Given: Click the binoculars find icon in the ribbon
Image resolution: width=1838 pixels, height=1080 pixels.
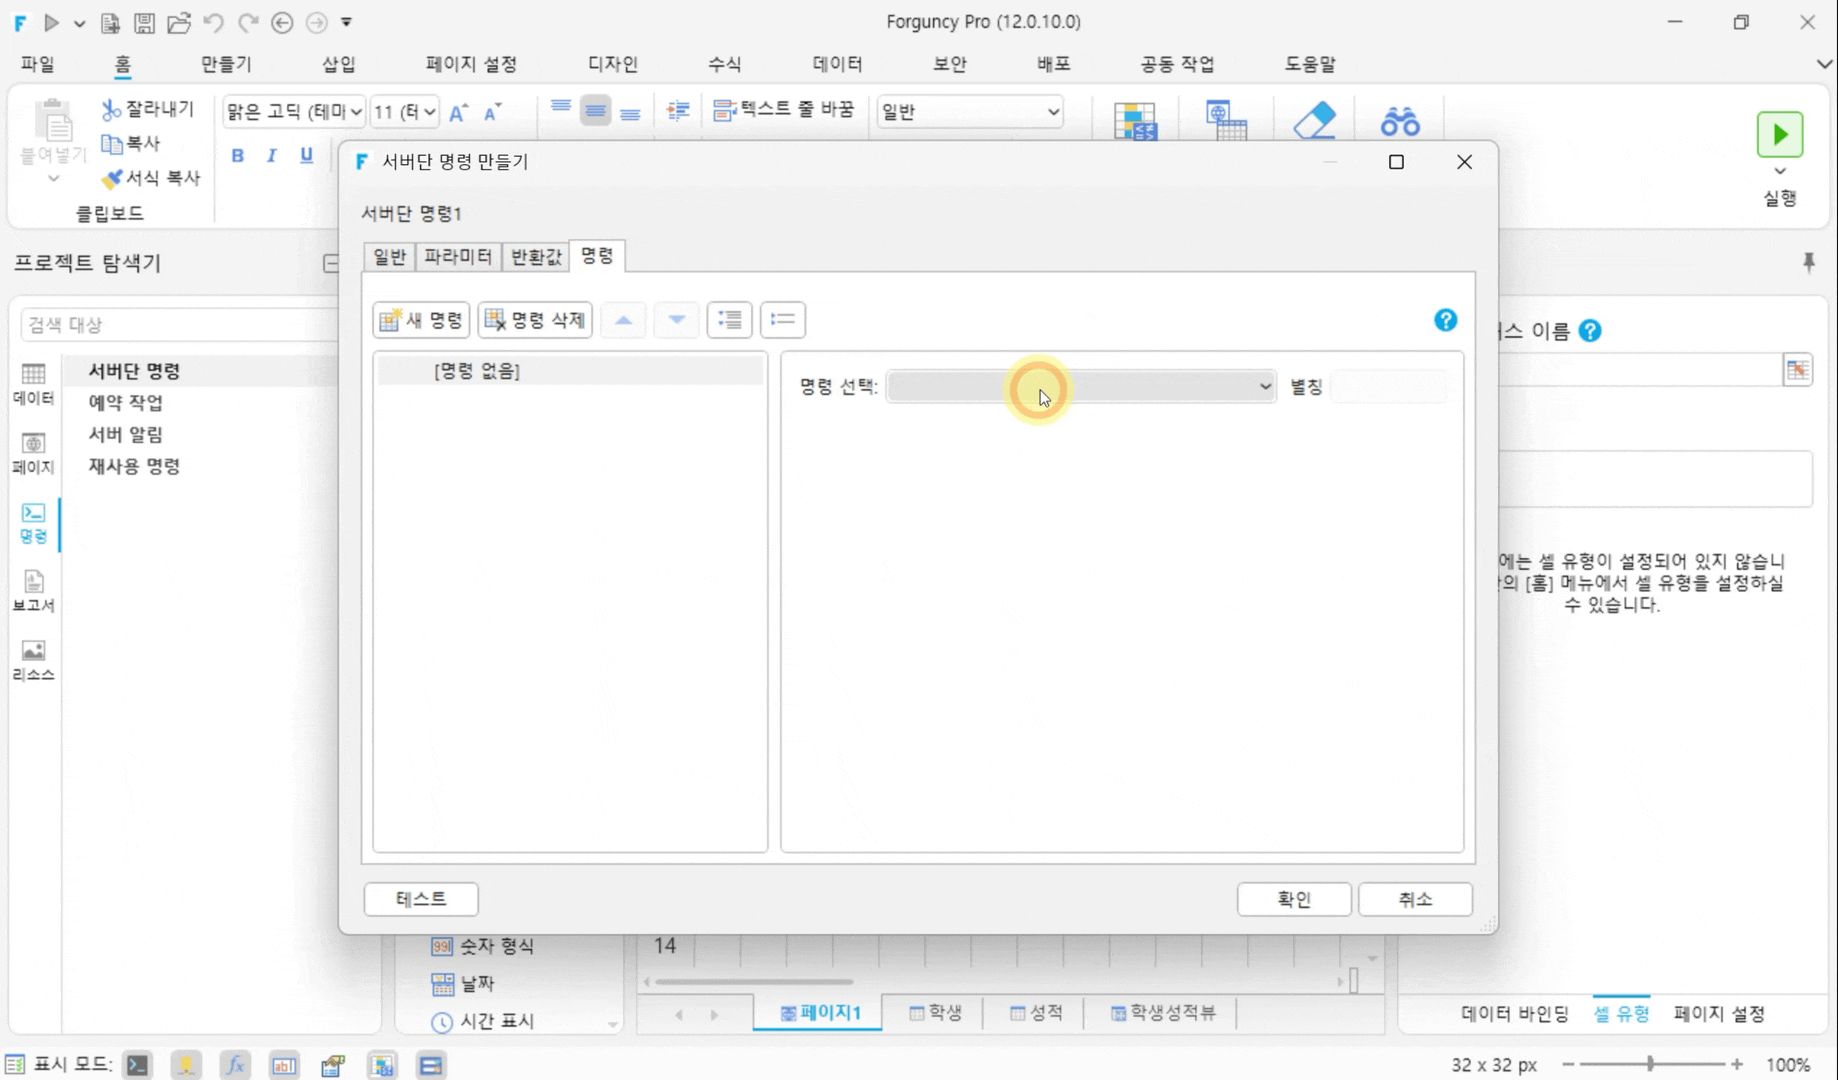Looking at the screenshot, I should [1400, 121].
